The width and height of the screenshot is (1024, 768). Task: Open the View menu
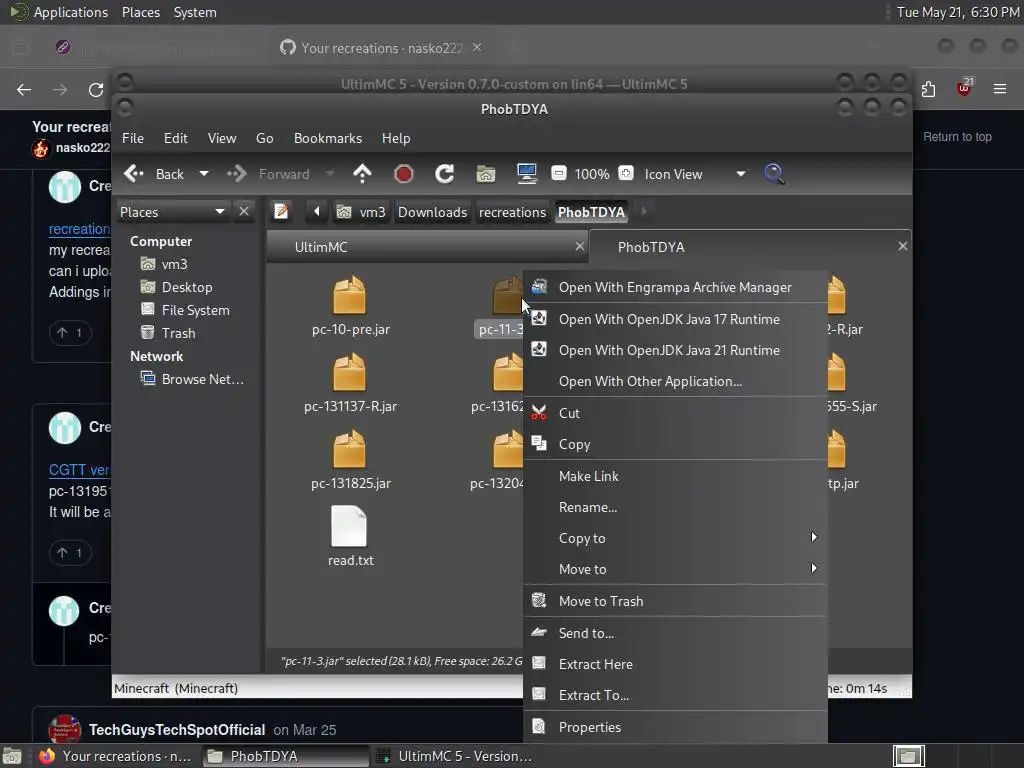[x=222, y=138]
